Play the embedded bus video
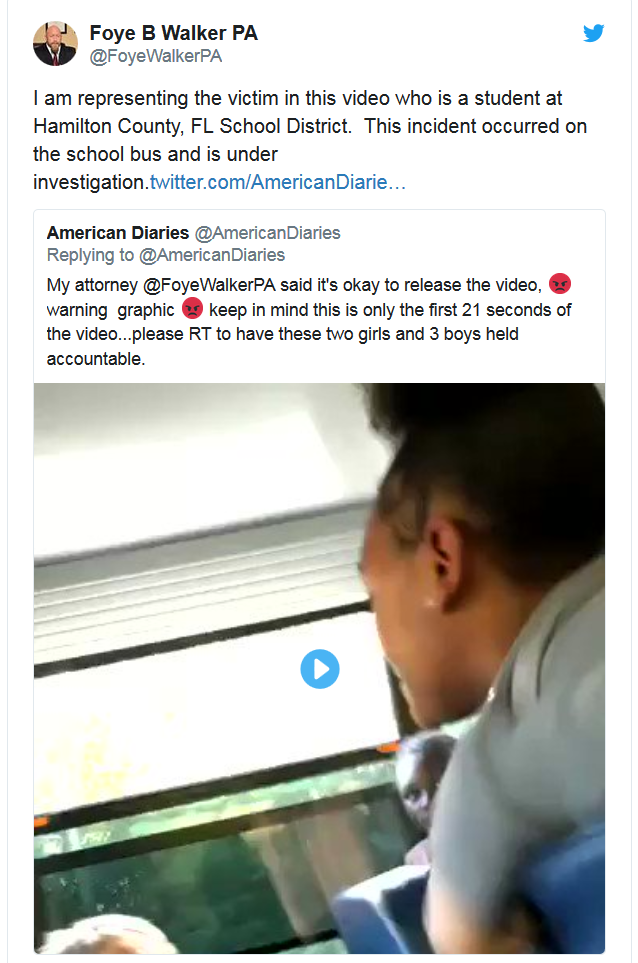Image resolution: width=638 pixels, height=963 pixels. [320, 669]
